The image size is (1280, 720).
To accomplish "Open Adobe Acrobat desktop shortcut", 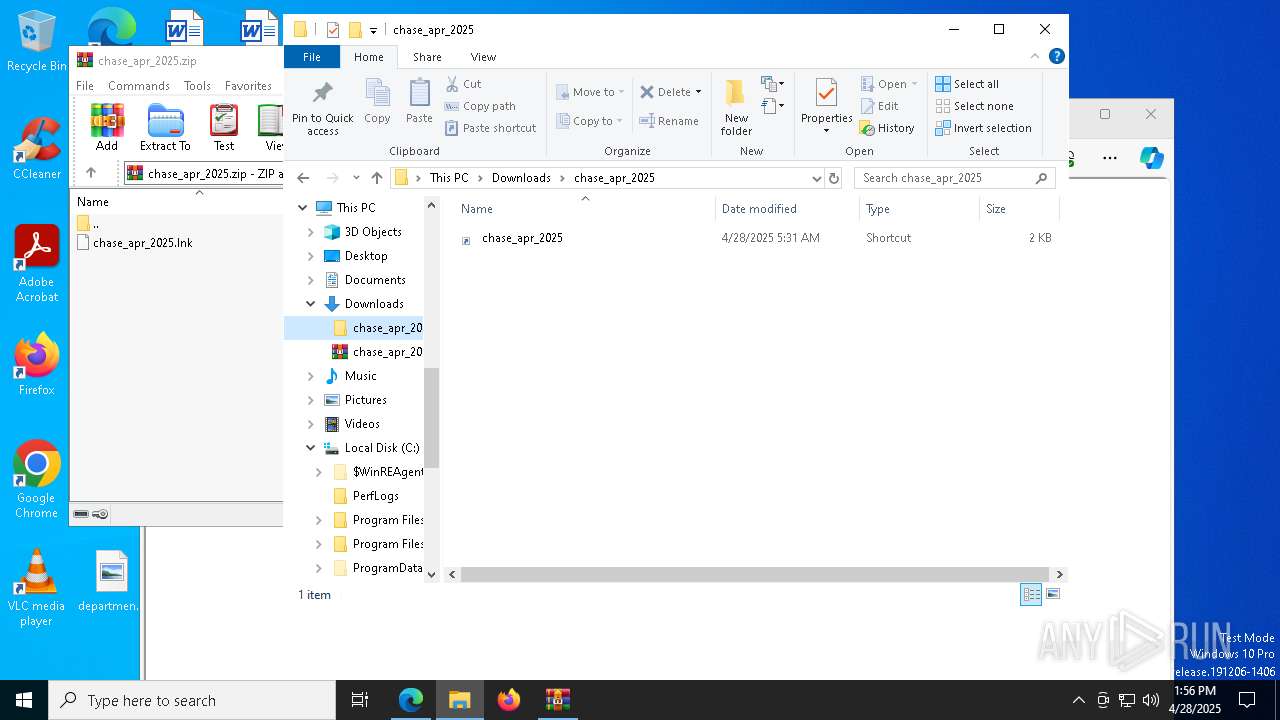I will (x=37, y=264).
